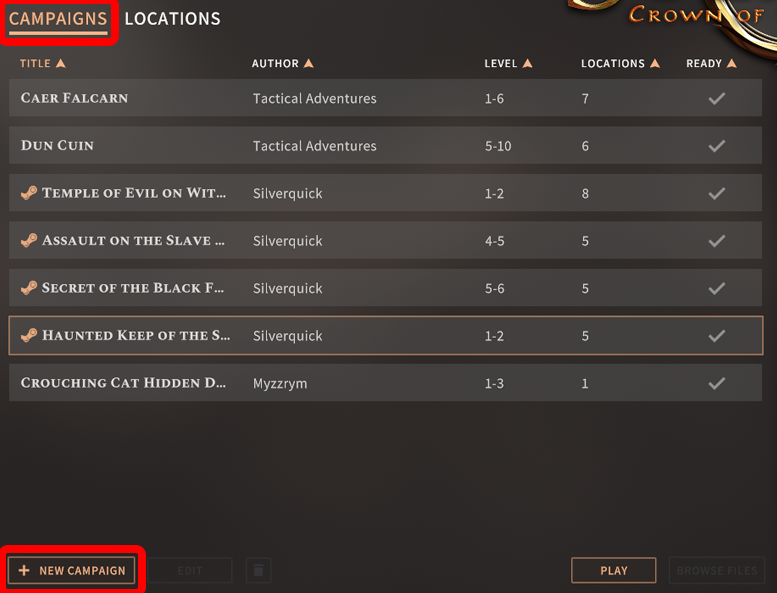Click ready checkmark on Temple of Evil row
Screen dimensions: 777x593
click(x=717, y=193)
